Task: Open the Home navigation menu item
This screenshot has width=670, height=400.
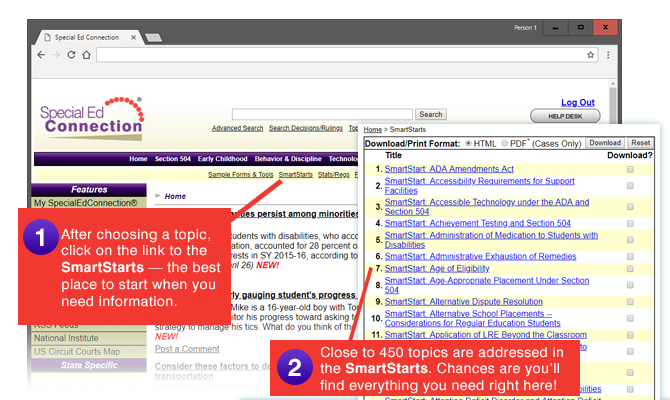Action: tap(138, 159)
